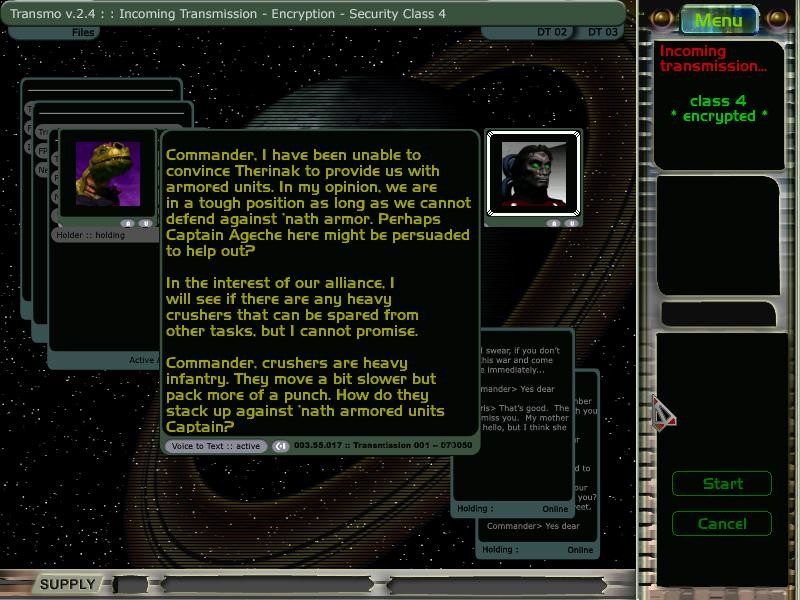This screenshot has height=600, width=800.
Task: Click the U button under alien portrait
Action: click(x=145, y=223)
